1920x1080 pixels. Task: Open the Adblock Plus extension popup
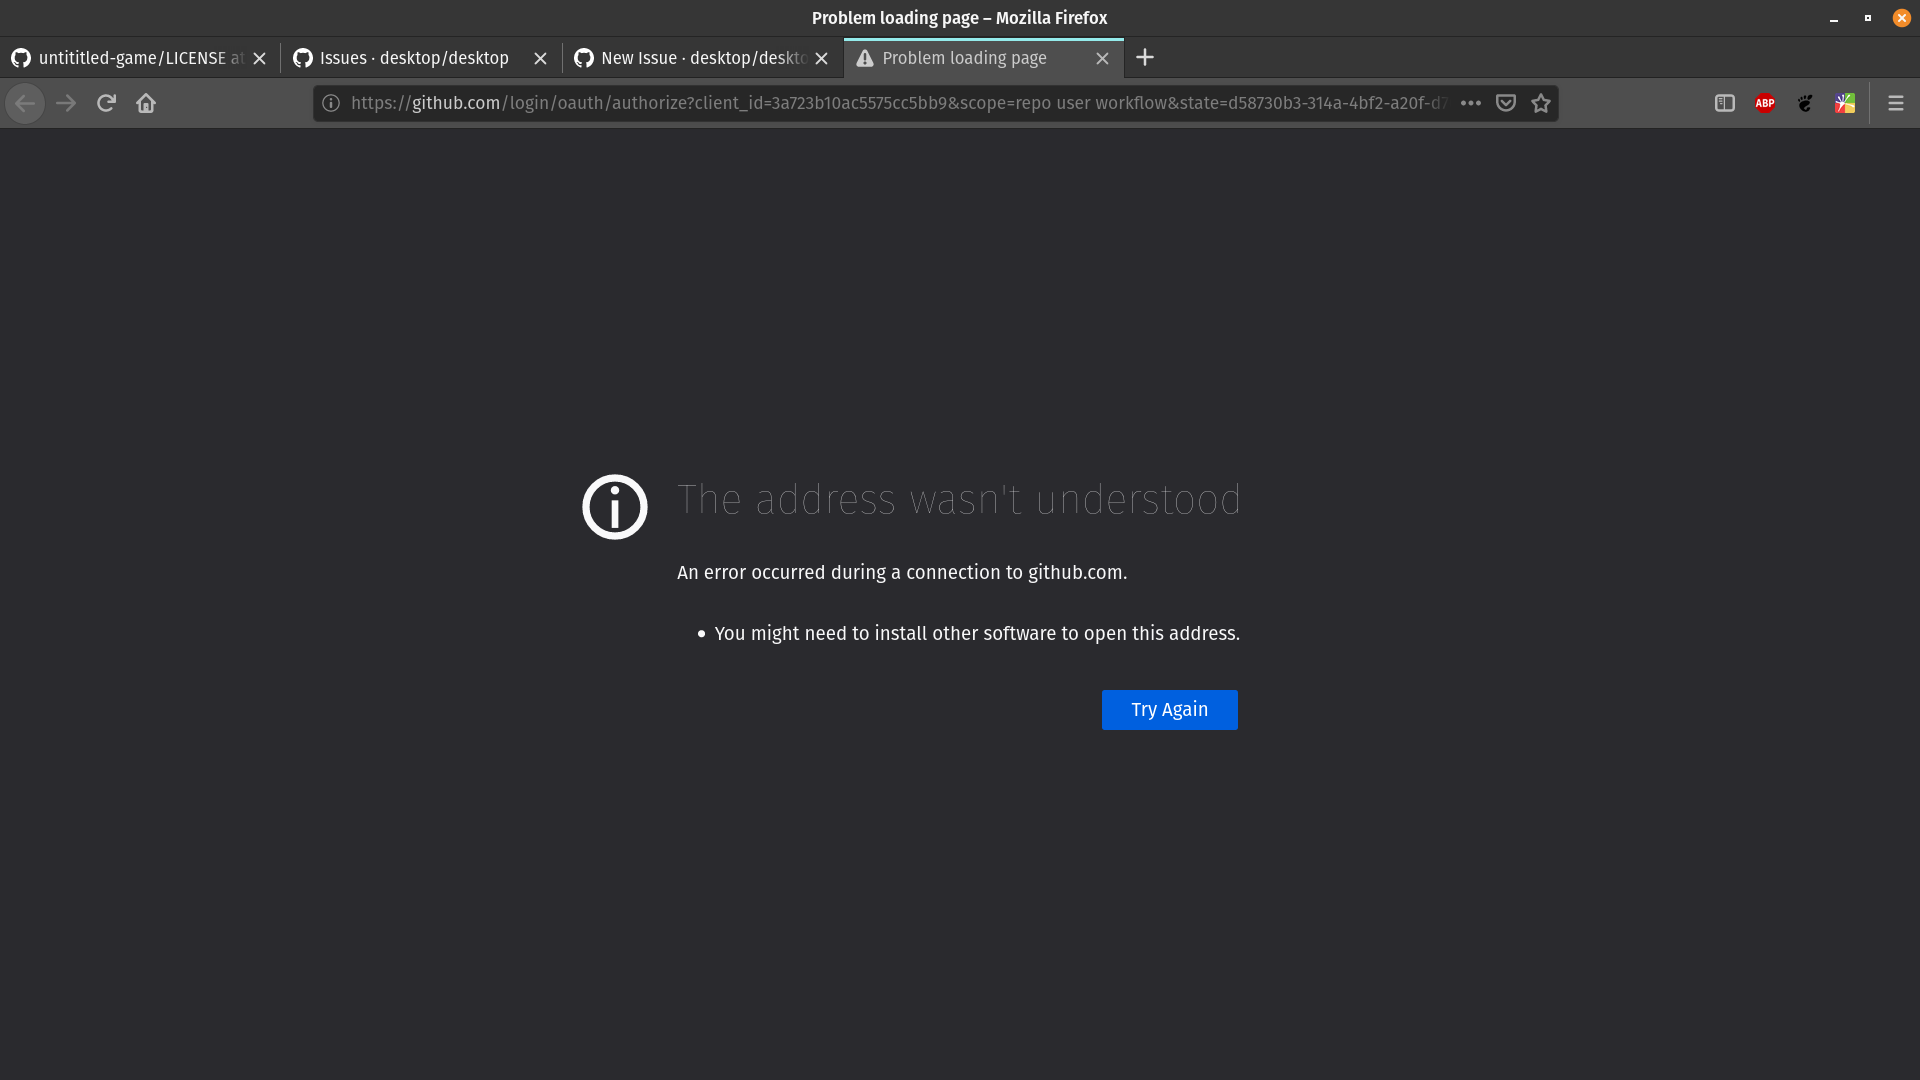point(1765,103)
